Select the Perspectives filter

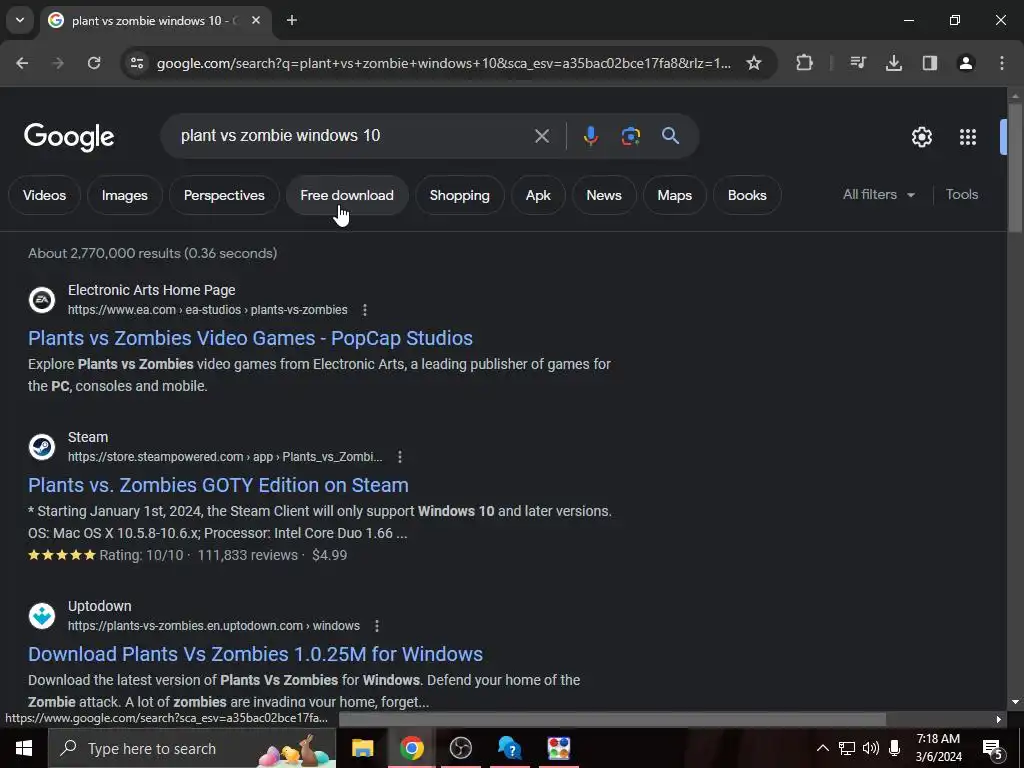pyautogui.click(x=224, y=195)
